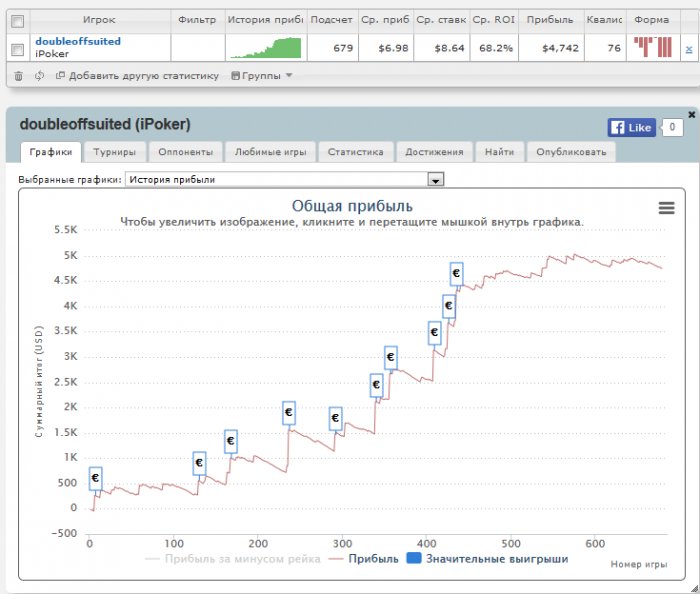Expand the Группы dropdown
The width and height of the screenshot is (700, 594).
262,75
